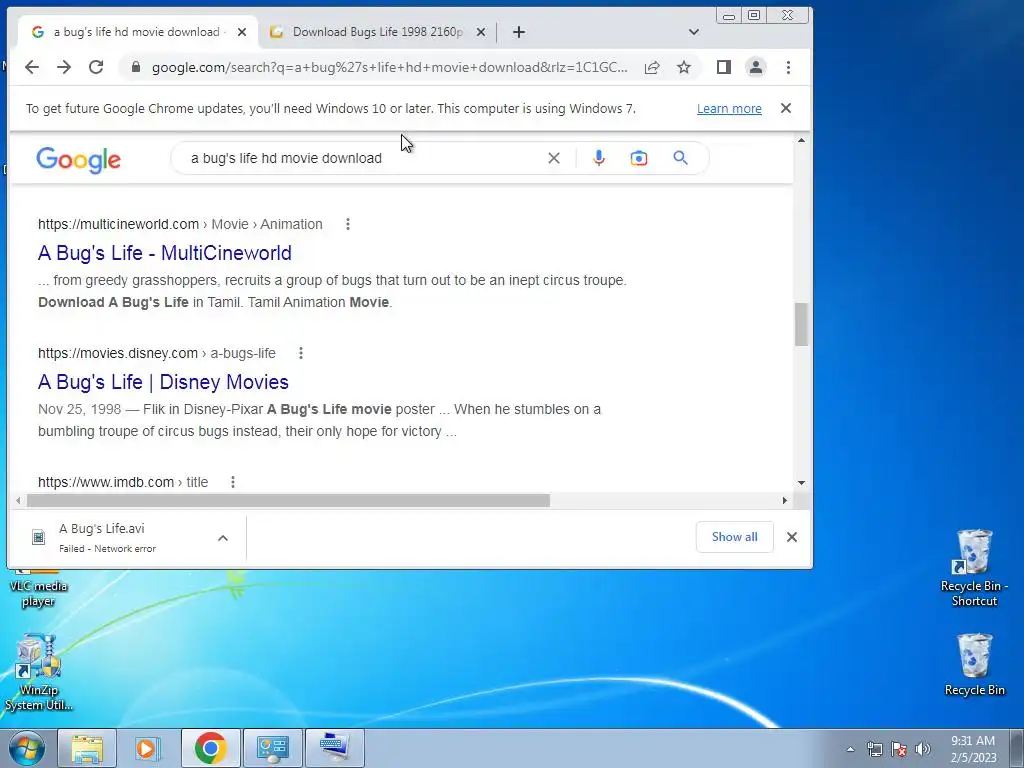
Task: Open the Windows Start menu
Action: click(25, 748)
